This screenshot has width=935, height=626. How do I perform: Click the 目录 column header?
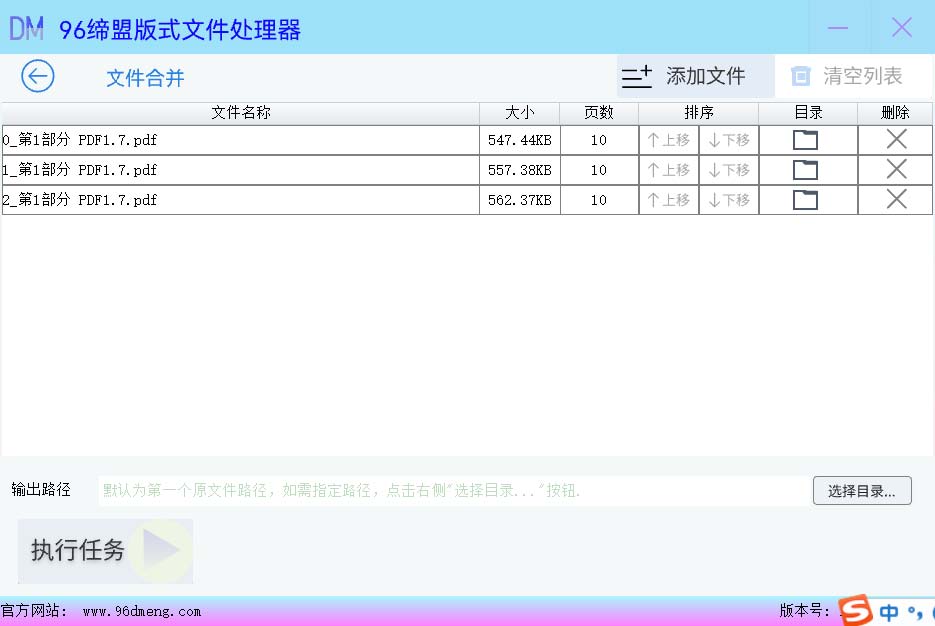[808, 113]
